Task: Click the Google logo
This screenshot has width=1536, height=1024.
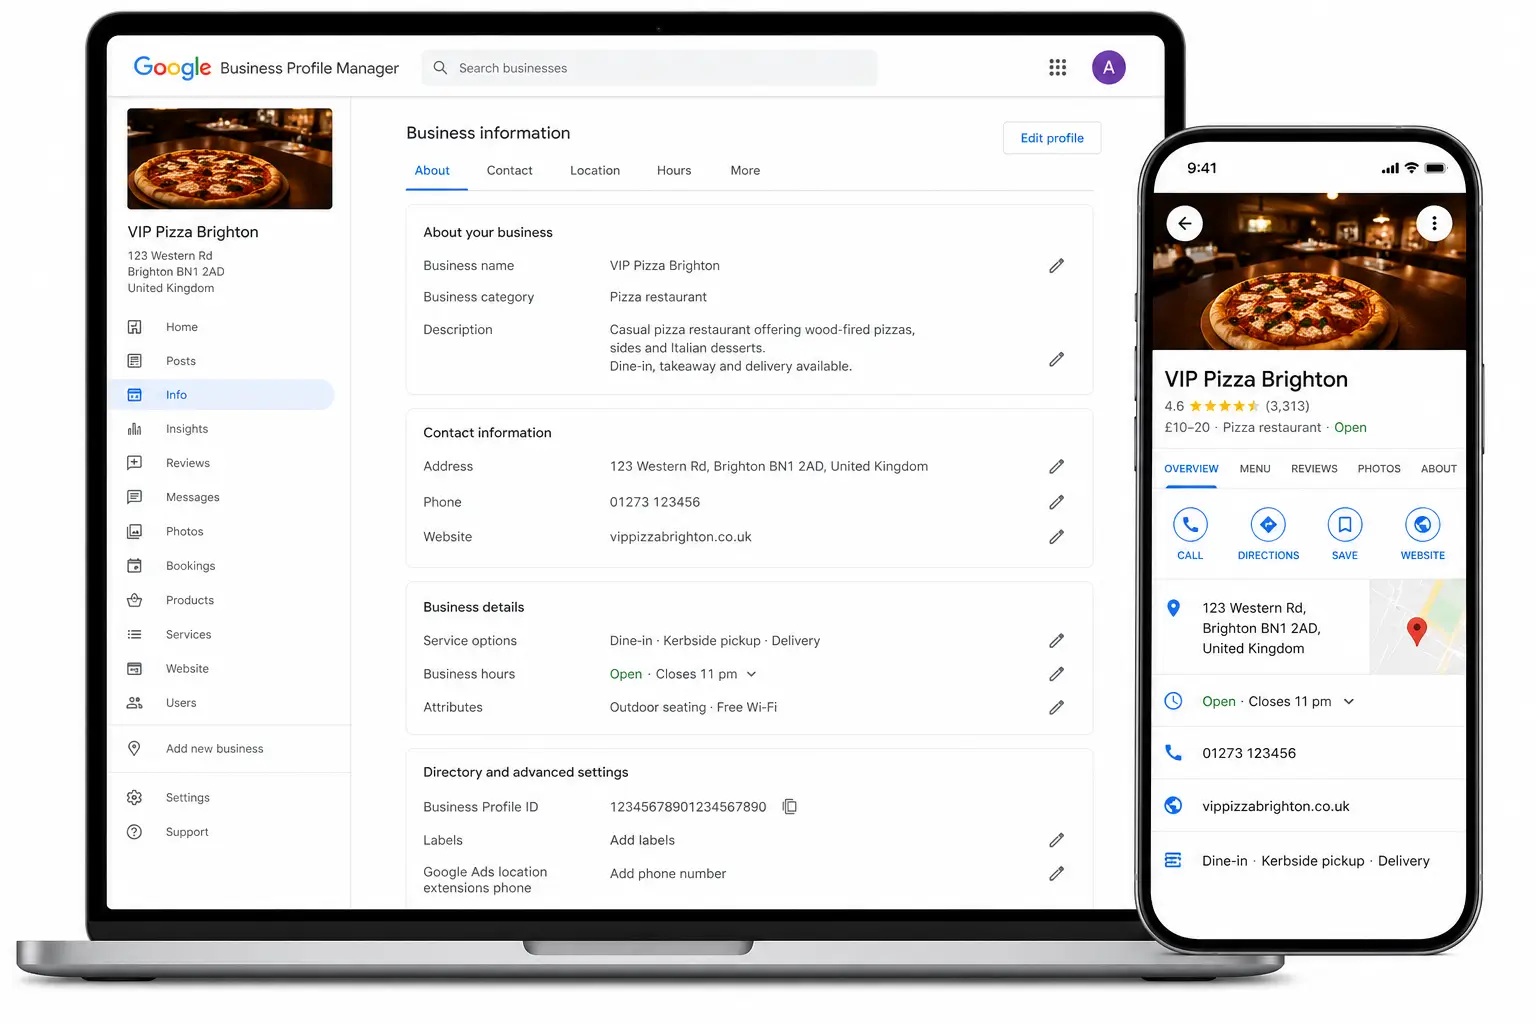Action: point(172,67)
